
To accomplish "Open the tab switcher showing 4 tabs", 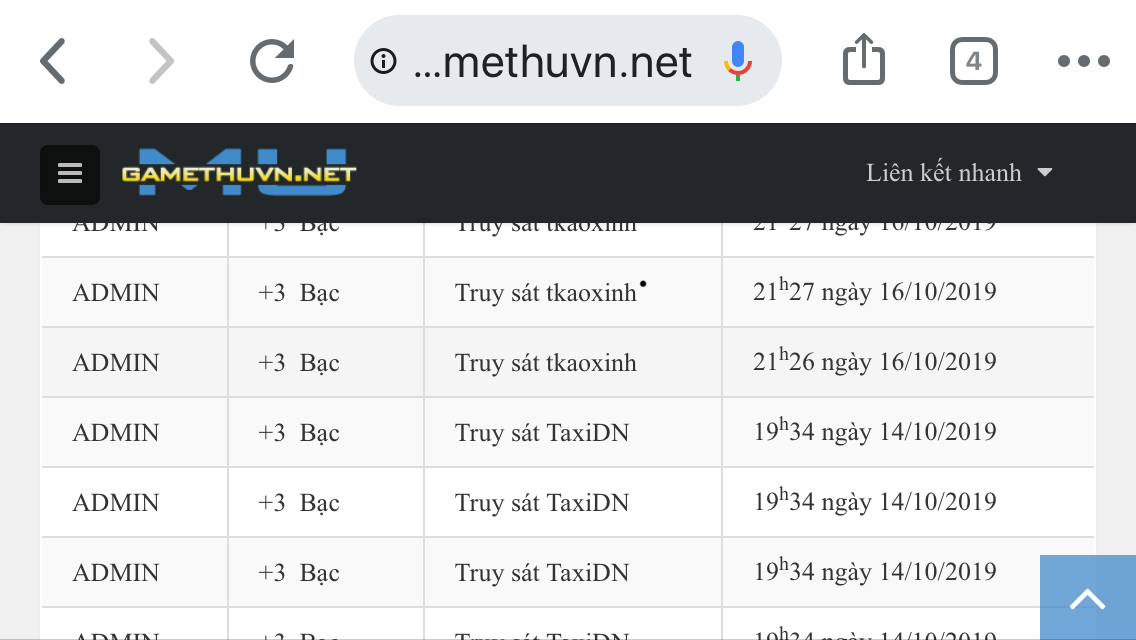I will coord(973,62).
